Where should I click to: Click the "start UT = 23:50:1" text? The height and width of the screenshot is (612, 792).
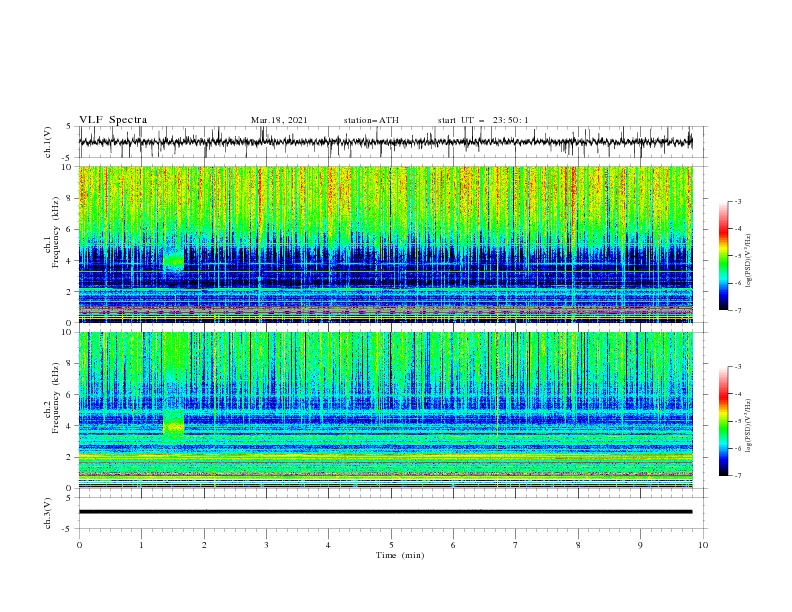483,120
